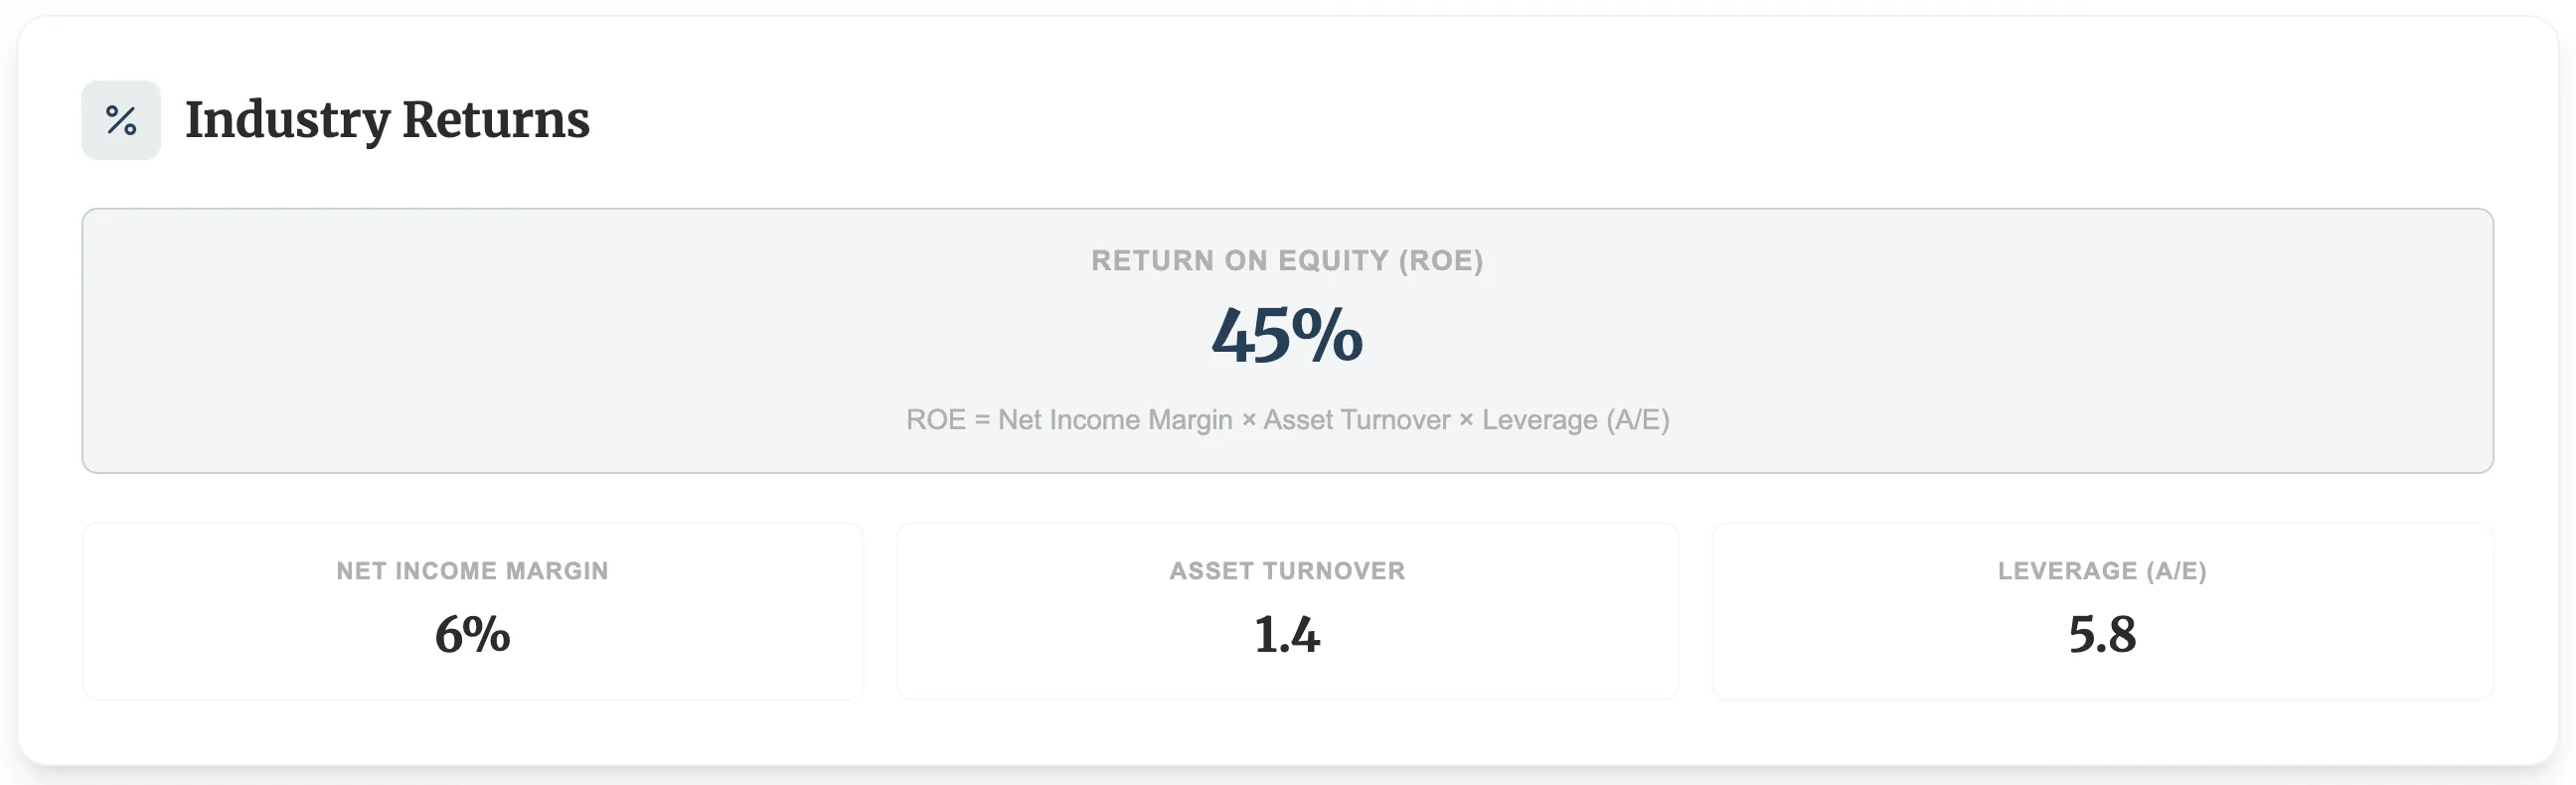Open the Leverage (A/E) card
2576x785 pixels.
2102,610
